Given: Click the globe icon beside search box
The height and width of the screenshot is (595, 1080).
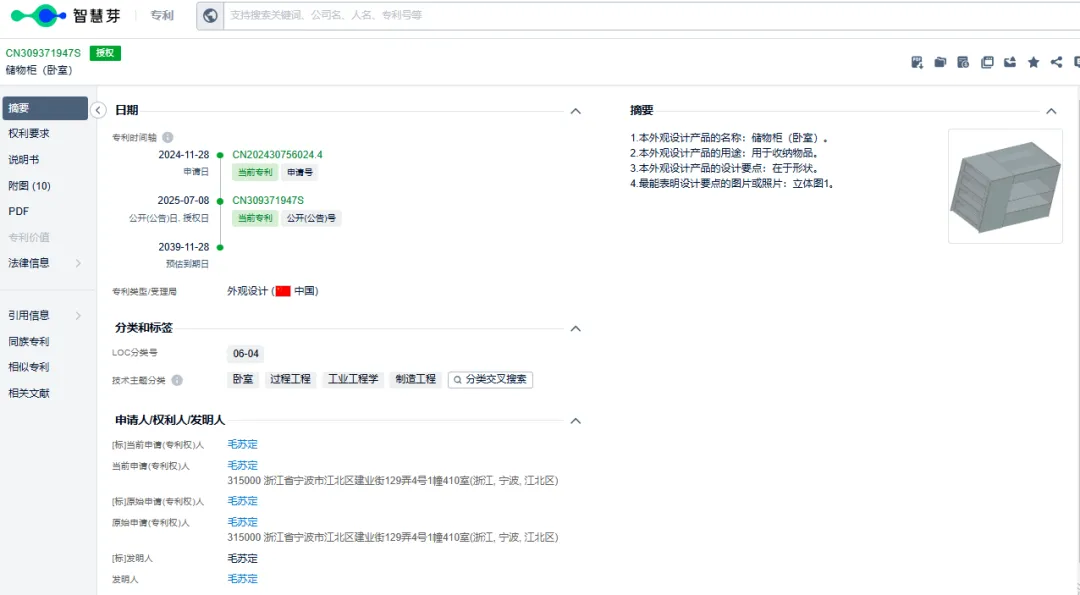Looking at the screenshot, I should tap(210, 15).
